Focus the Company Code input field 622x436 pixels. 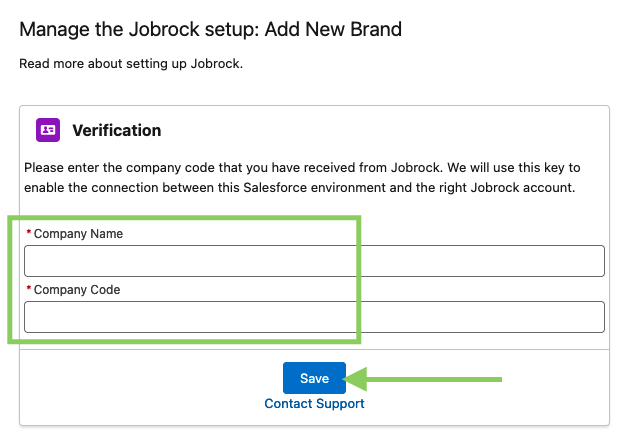click(314, 317)
